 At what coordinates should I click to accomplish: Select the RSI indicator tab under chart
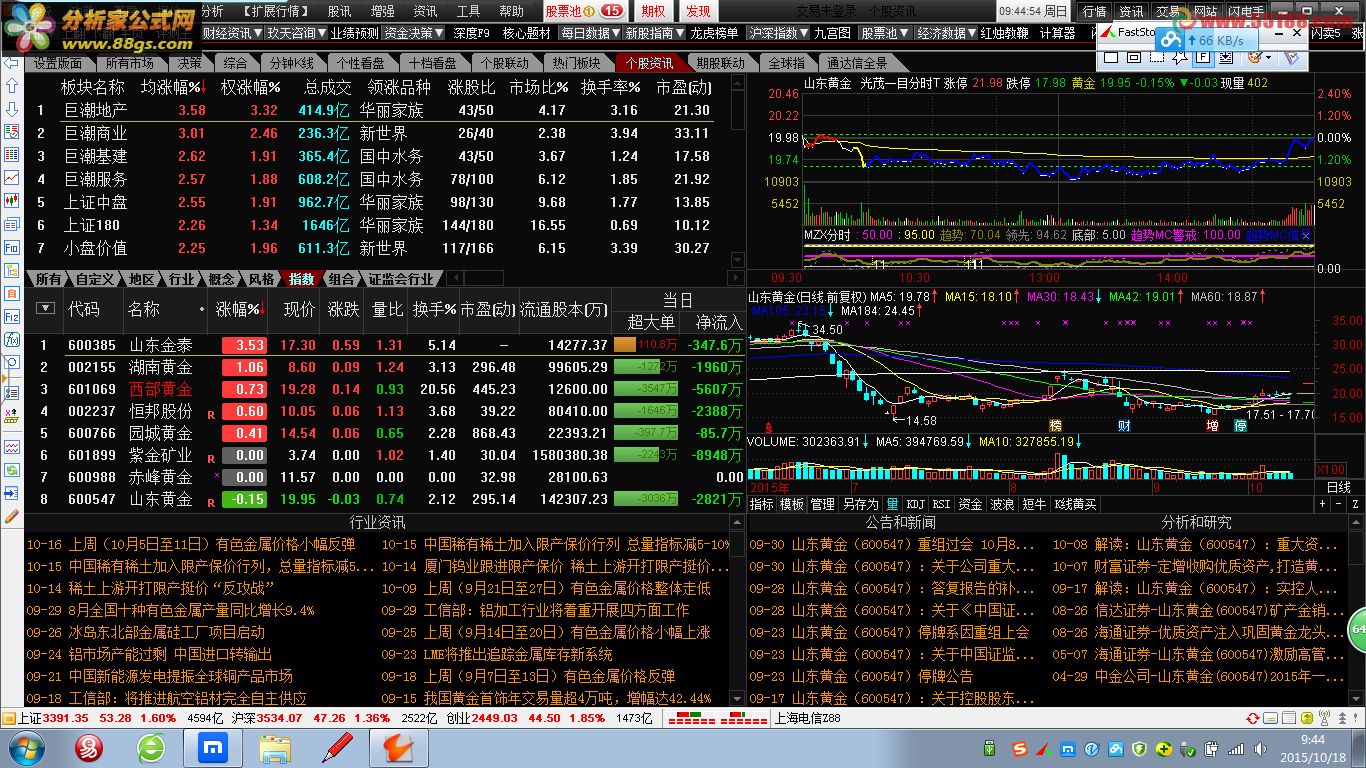(x=941, y=505)
